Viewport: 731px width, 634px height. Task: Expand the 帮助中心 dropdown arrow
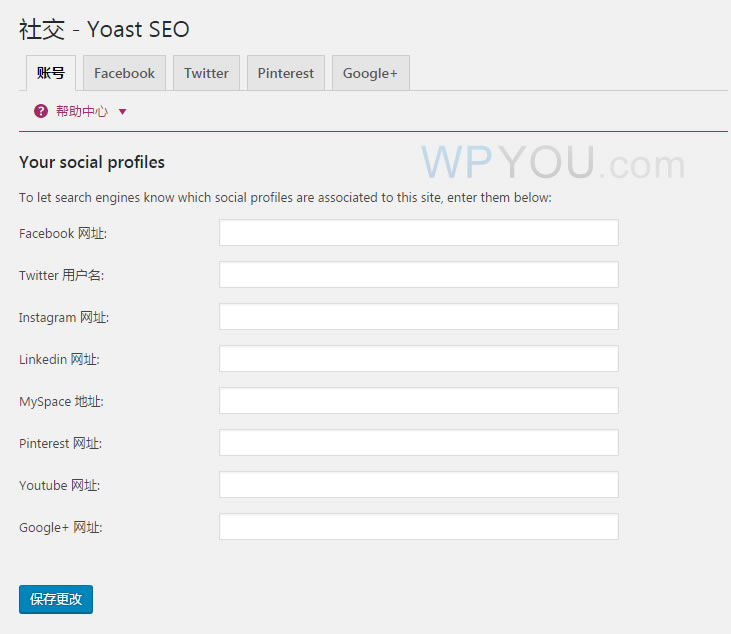[123, 112]
